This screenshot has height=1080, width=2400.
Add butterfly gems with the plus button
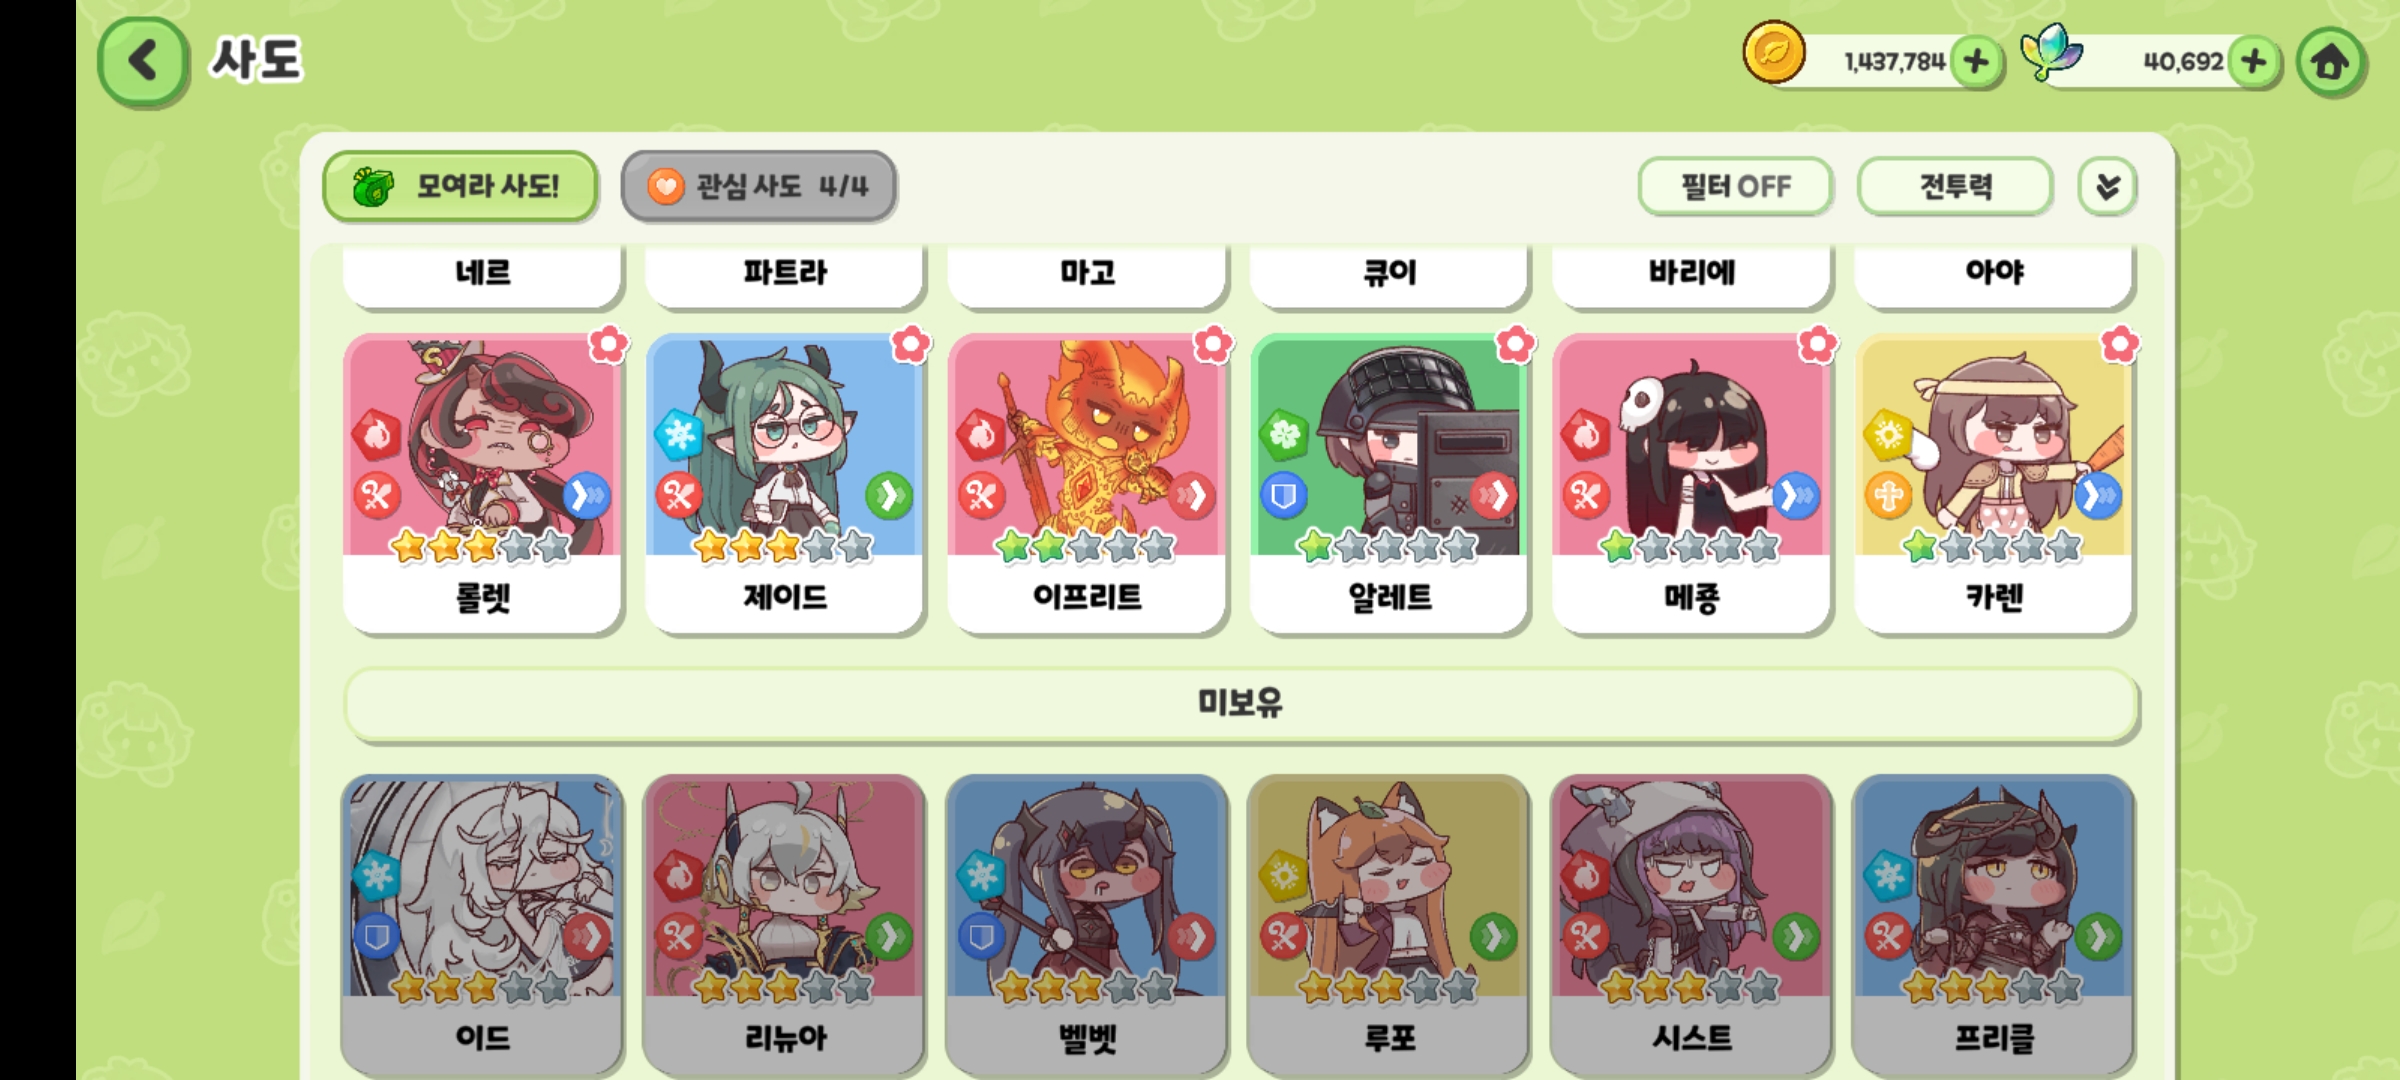(x=2255, y=62)
